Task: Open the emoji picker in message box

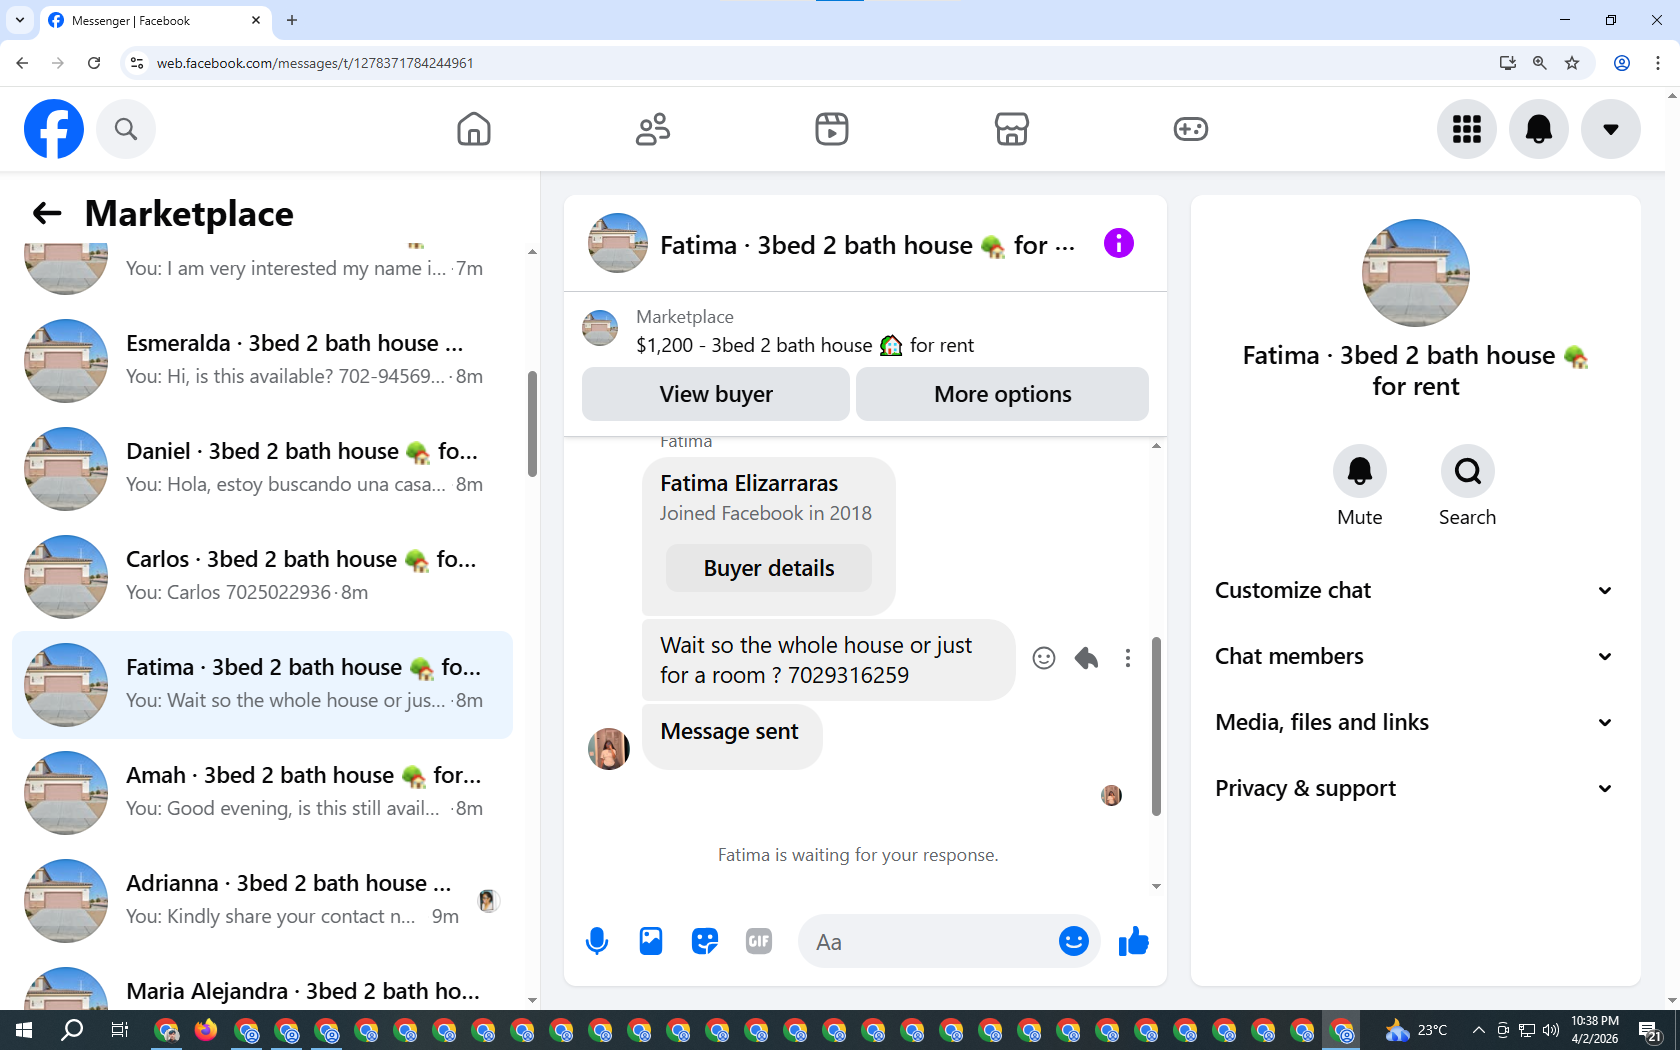Action: coord(1074,941)
